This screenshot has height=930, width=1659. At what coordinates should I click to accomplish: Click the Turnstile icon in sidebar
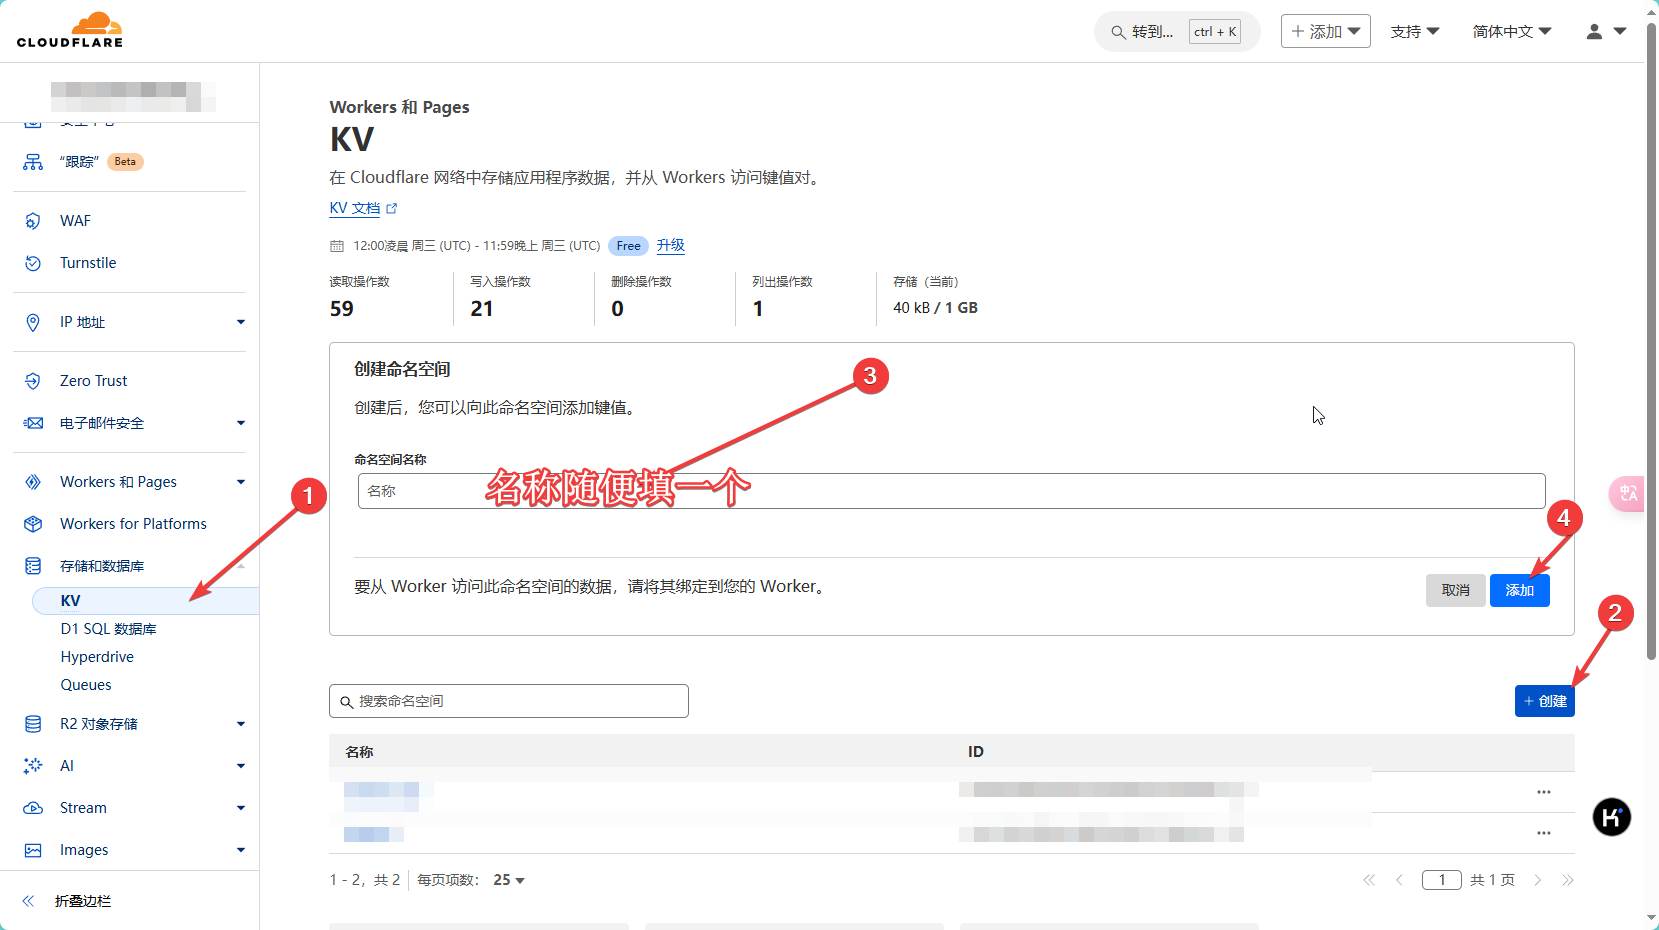point(33,263)
